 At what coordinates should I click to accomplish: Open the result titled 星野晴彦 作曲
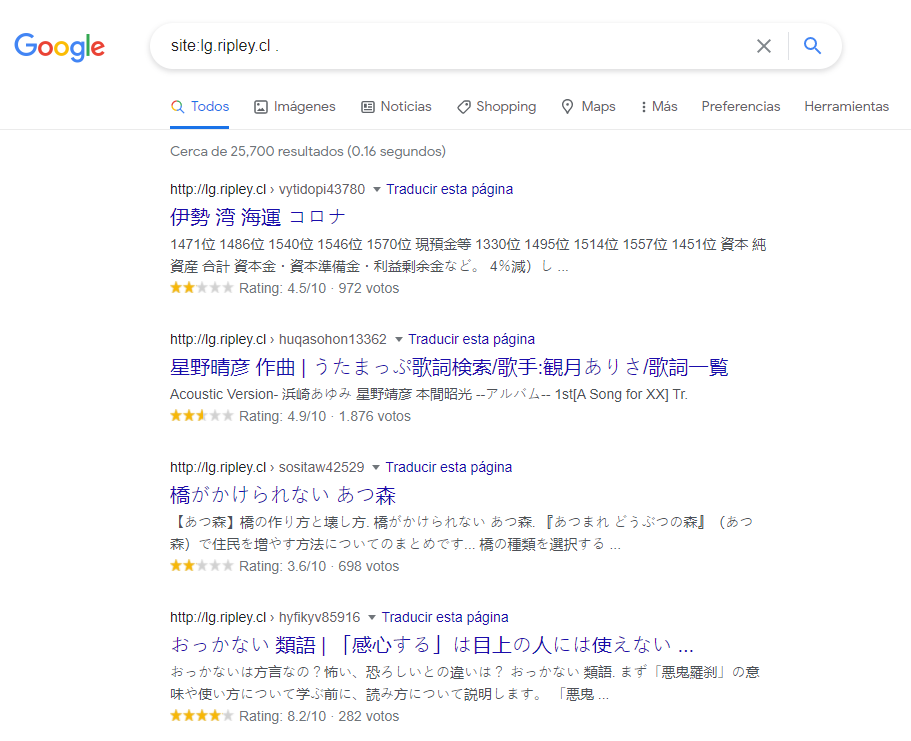pos(449,367)
